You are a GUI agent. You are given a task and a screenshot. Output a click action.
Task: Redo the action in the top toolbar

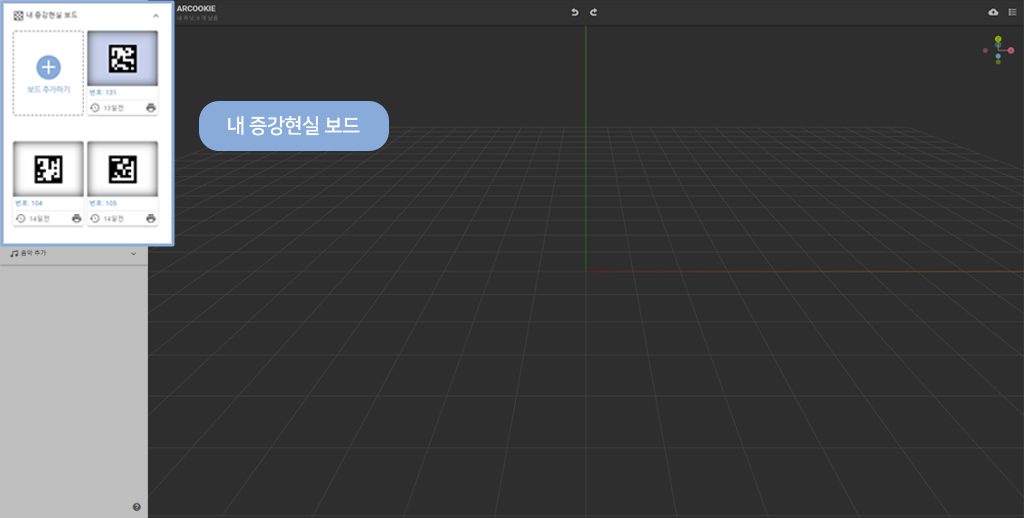tap(593, 12)
